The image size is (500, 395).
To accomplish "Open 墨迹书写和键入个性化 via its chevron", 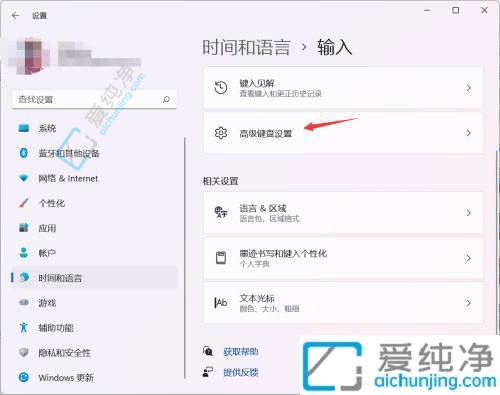I will pos(469,258).
